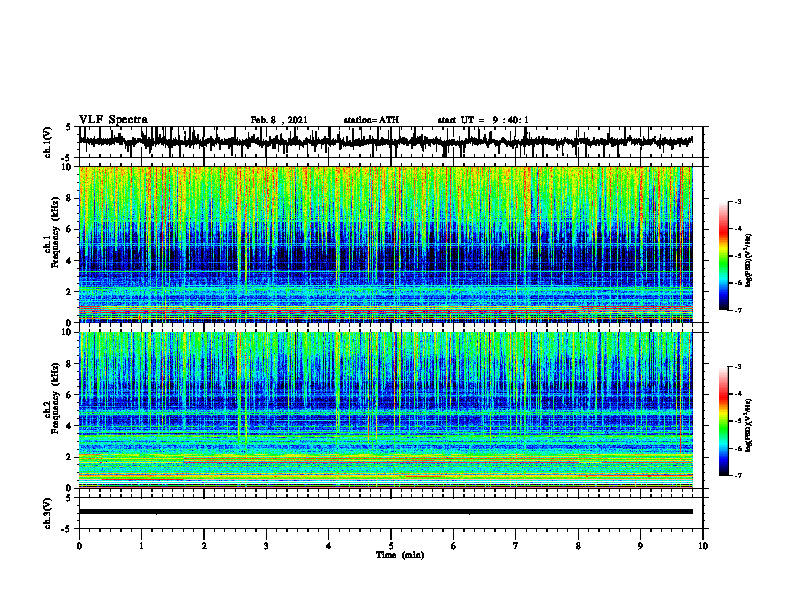Click the "ch.3(V)" axis label
The height and width of the screenshot is (612, 792).
click(48, 513)
